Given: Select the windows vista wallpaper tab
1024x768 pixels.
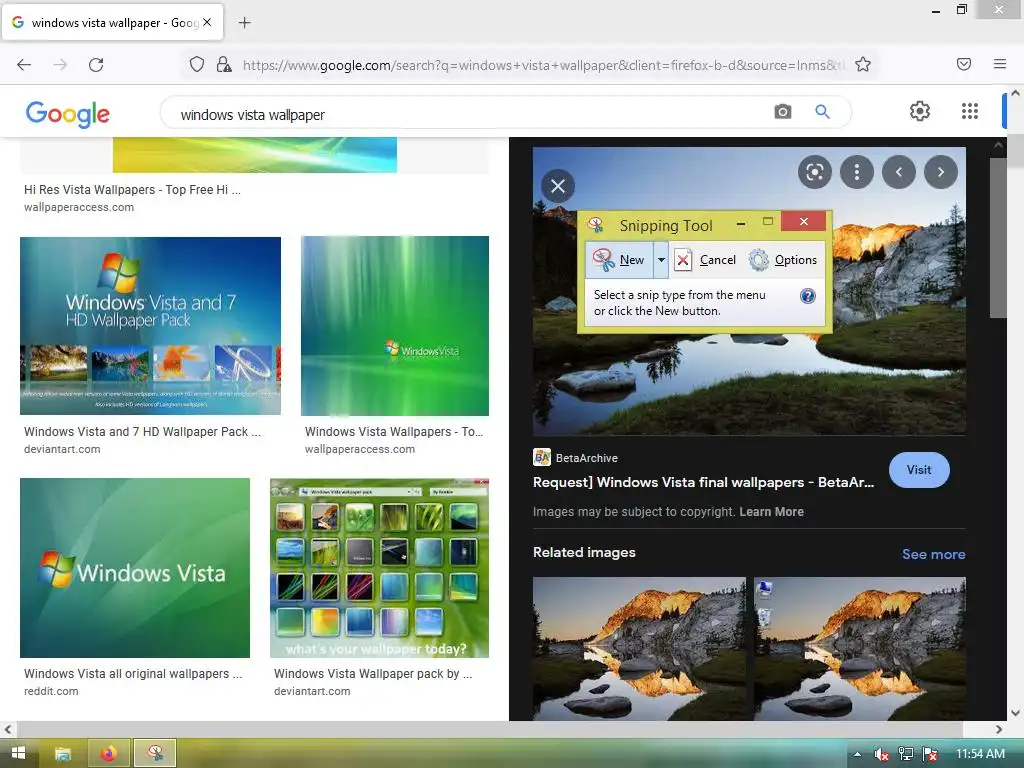Looking at the screenshot, I should point(112,22).
